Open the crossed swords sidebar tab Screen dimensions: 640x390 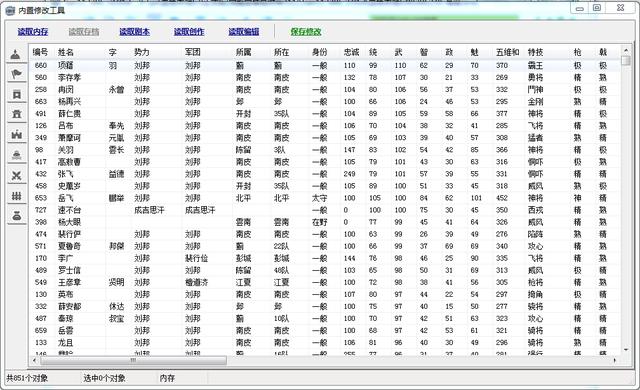point(16,175)
